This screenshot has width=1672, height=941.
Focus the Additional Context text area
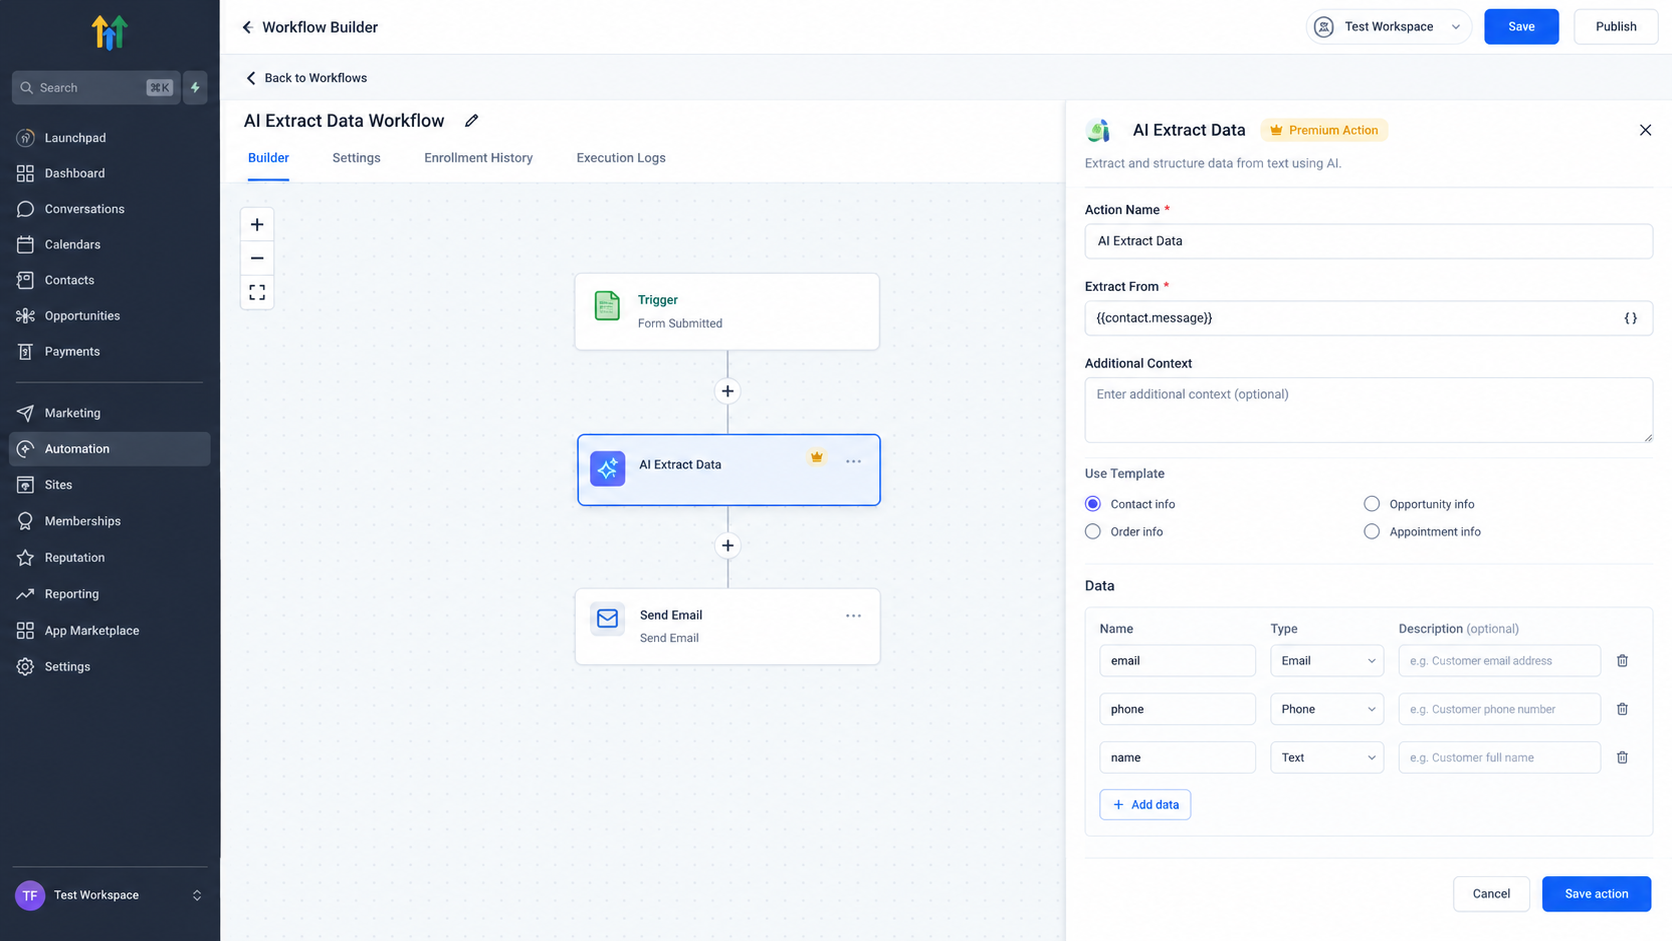click(x=1368, y=410)
